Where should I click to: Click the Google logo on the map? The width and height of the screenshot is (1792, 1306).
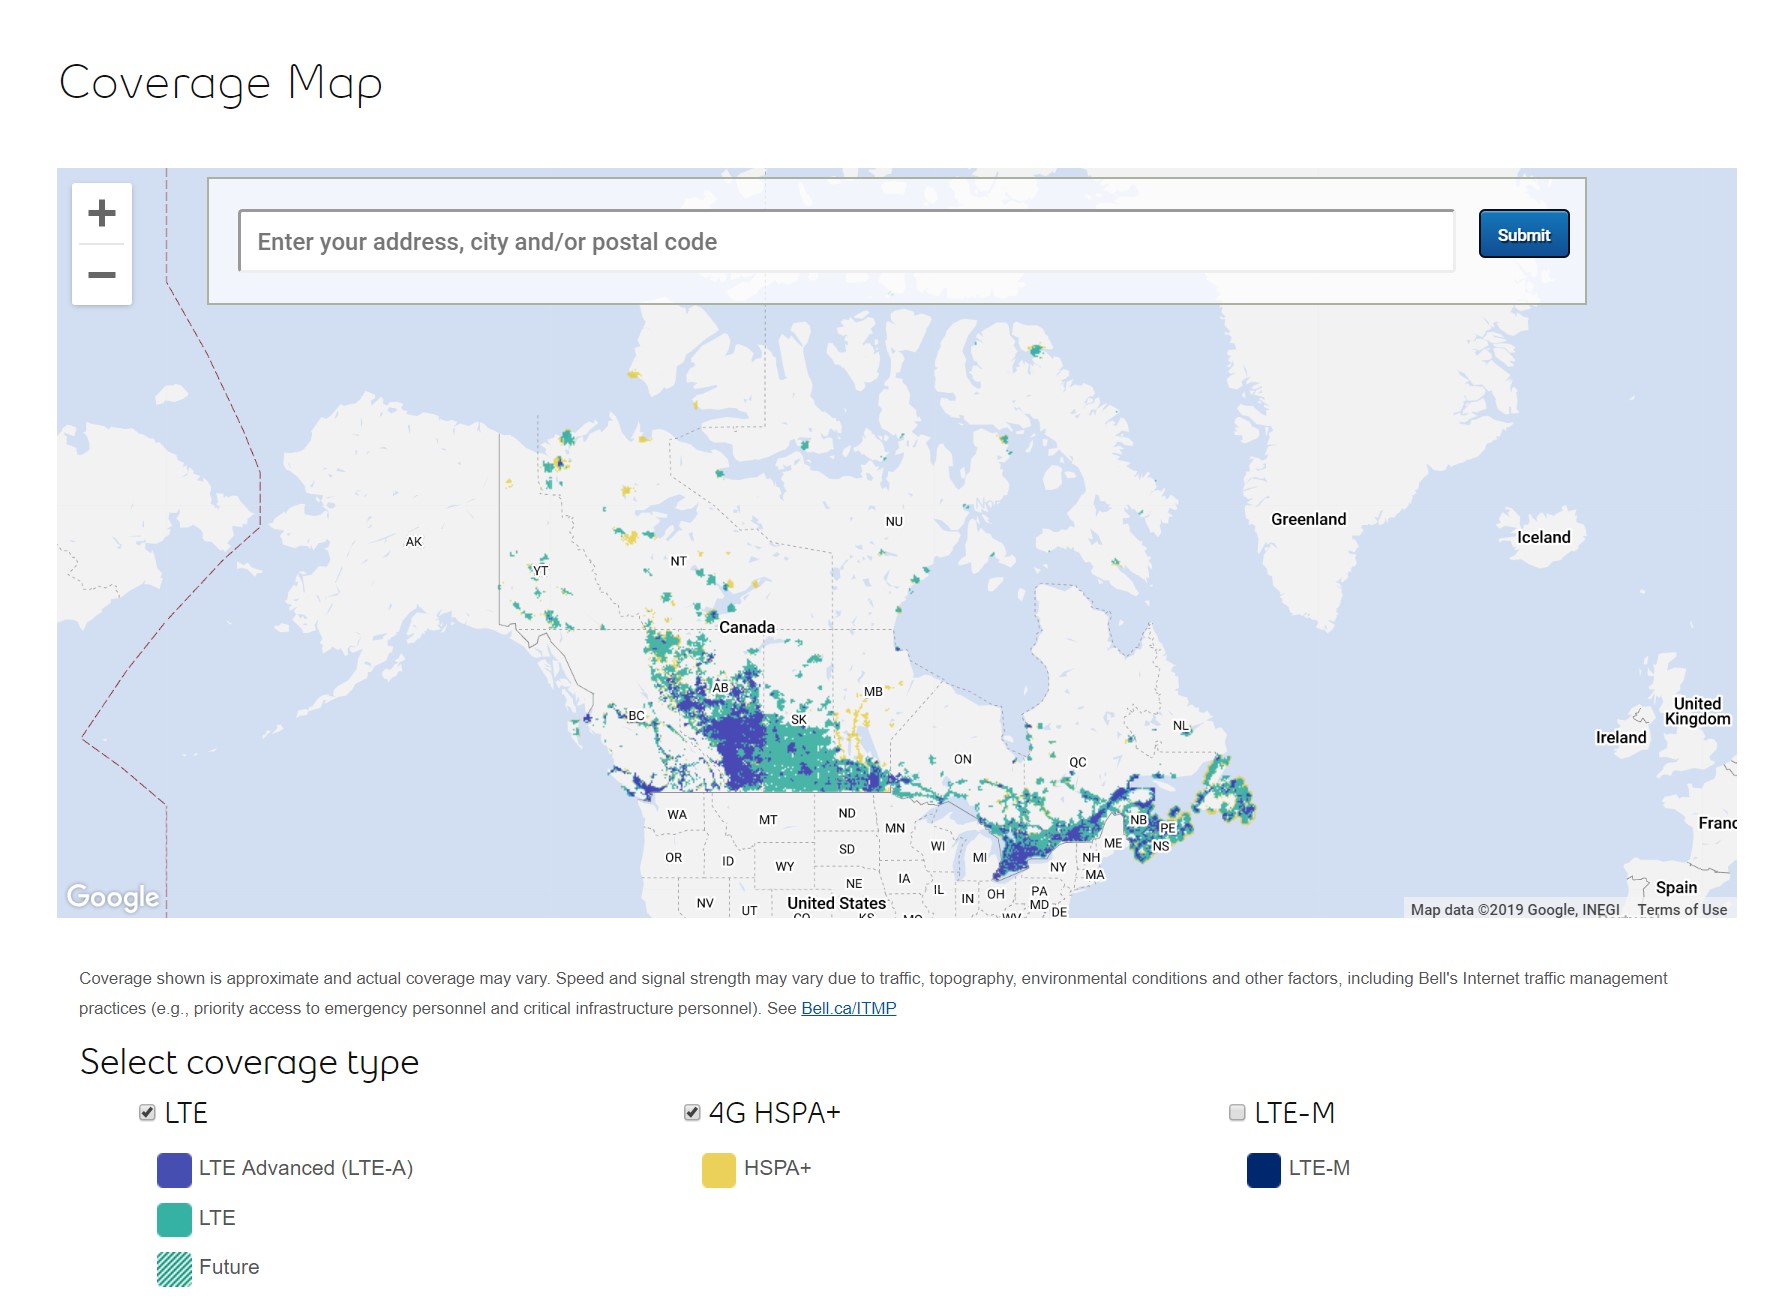(x=113, y=897)
